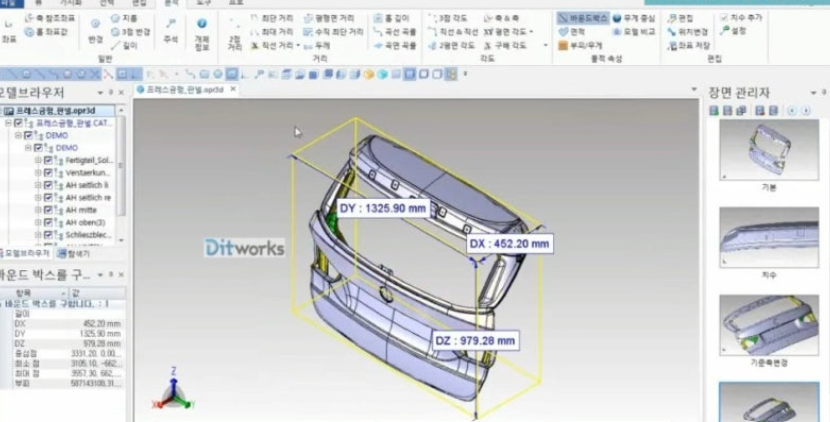This screenshot has height=422, width=830.
Task: Select the 치수 scene thumbnail
Action: click(x=769, y=237)
